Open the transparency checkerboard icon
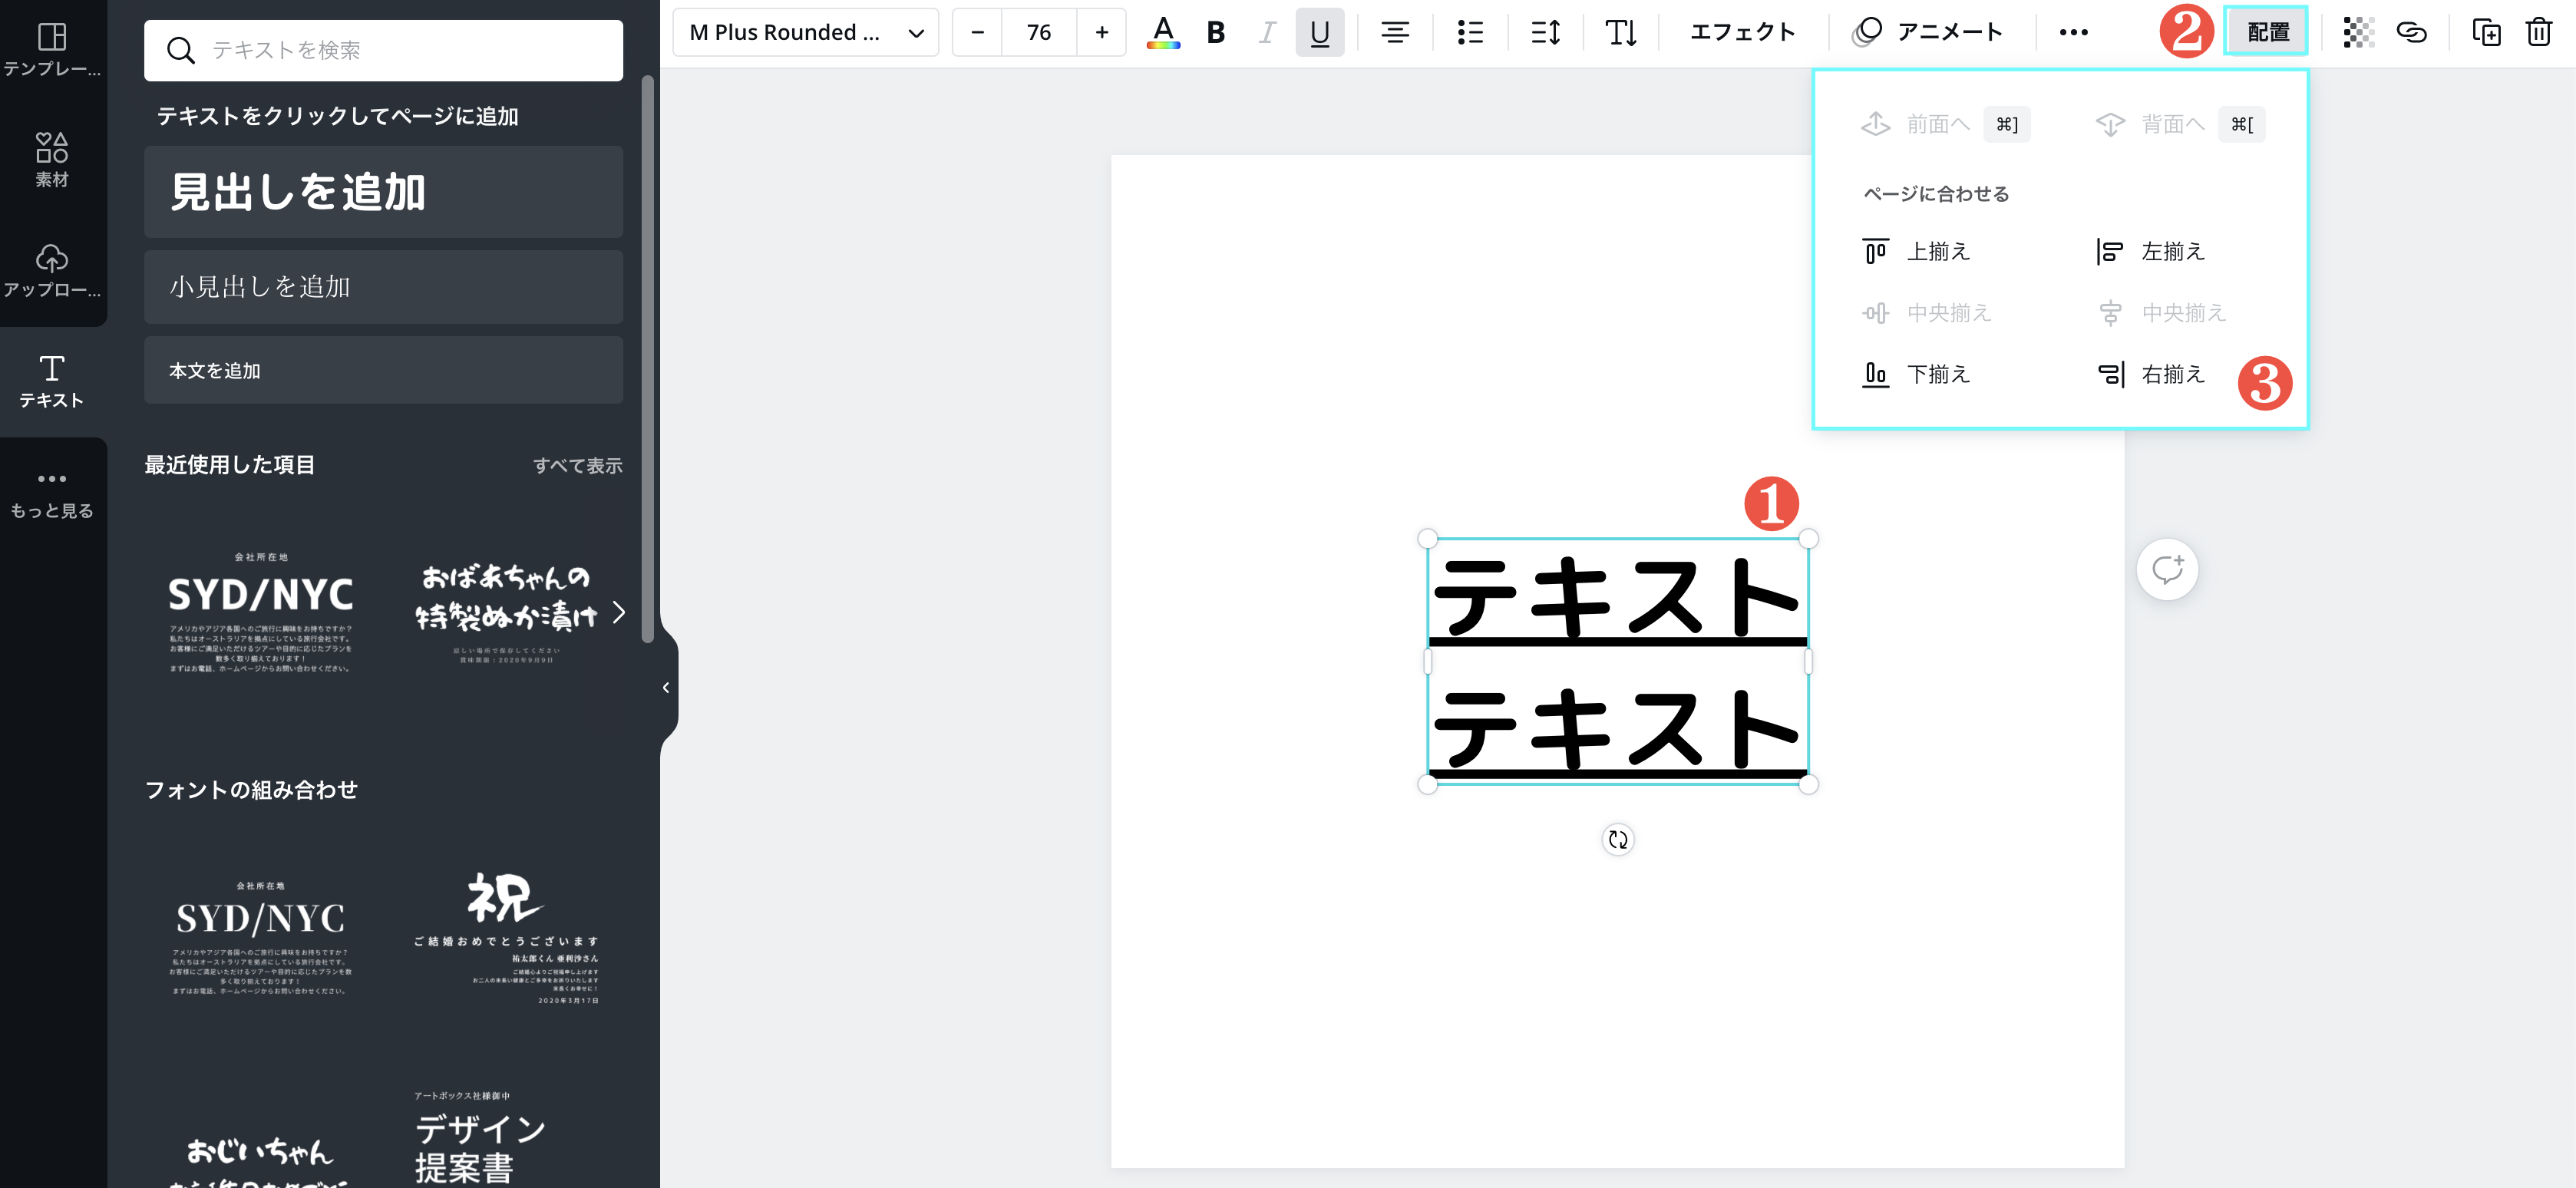This screenshot has width=2576, height=1188. (2358, 32)
